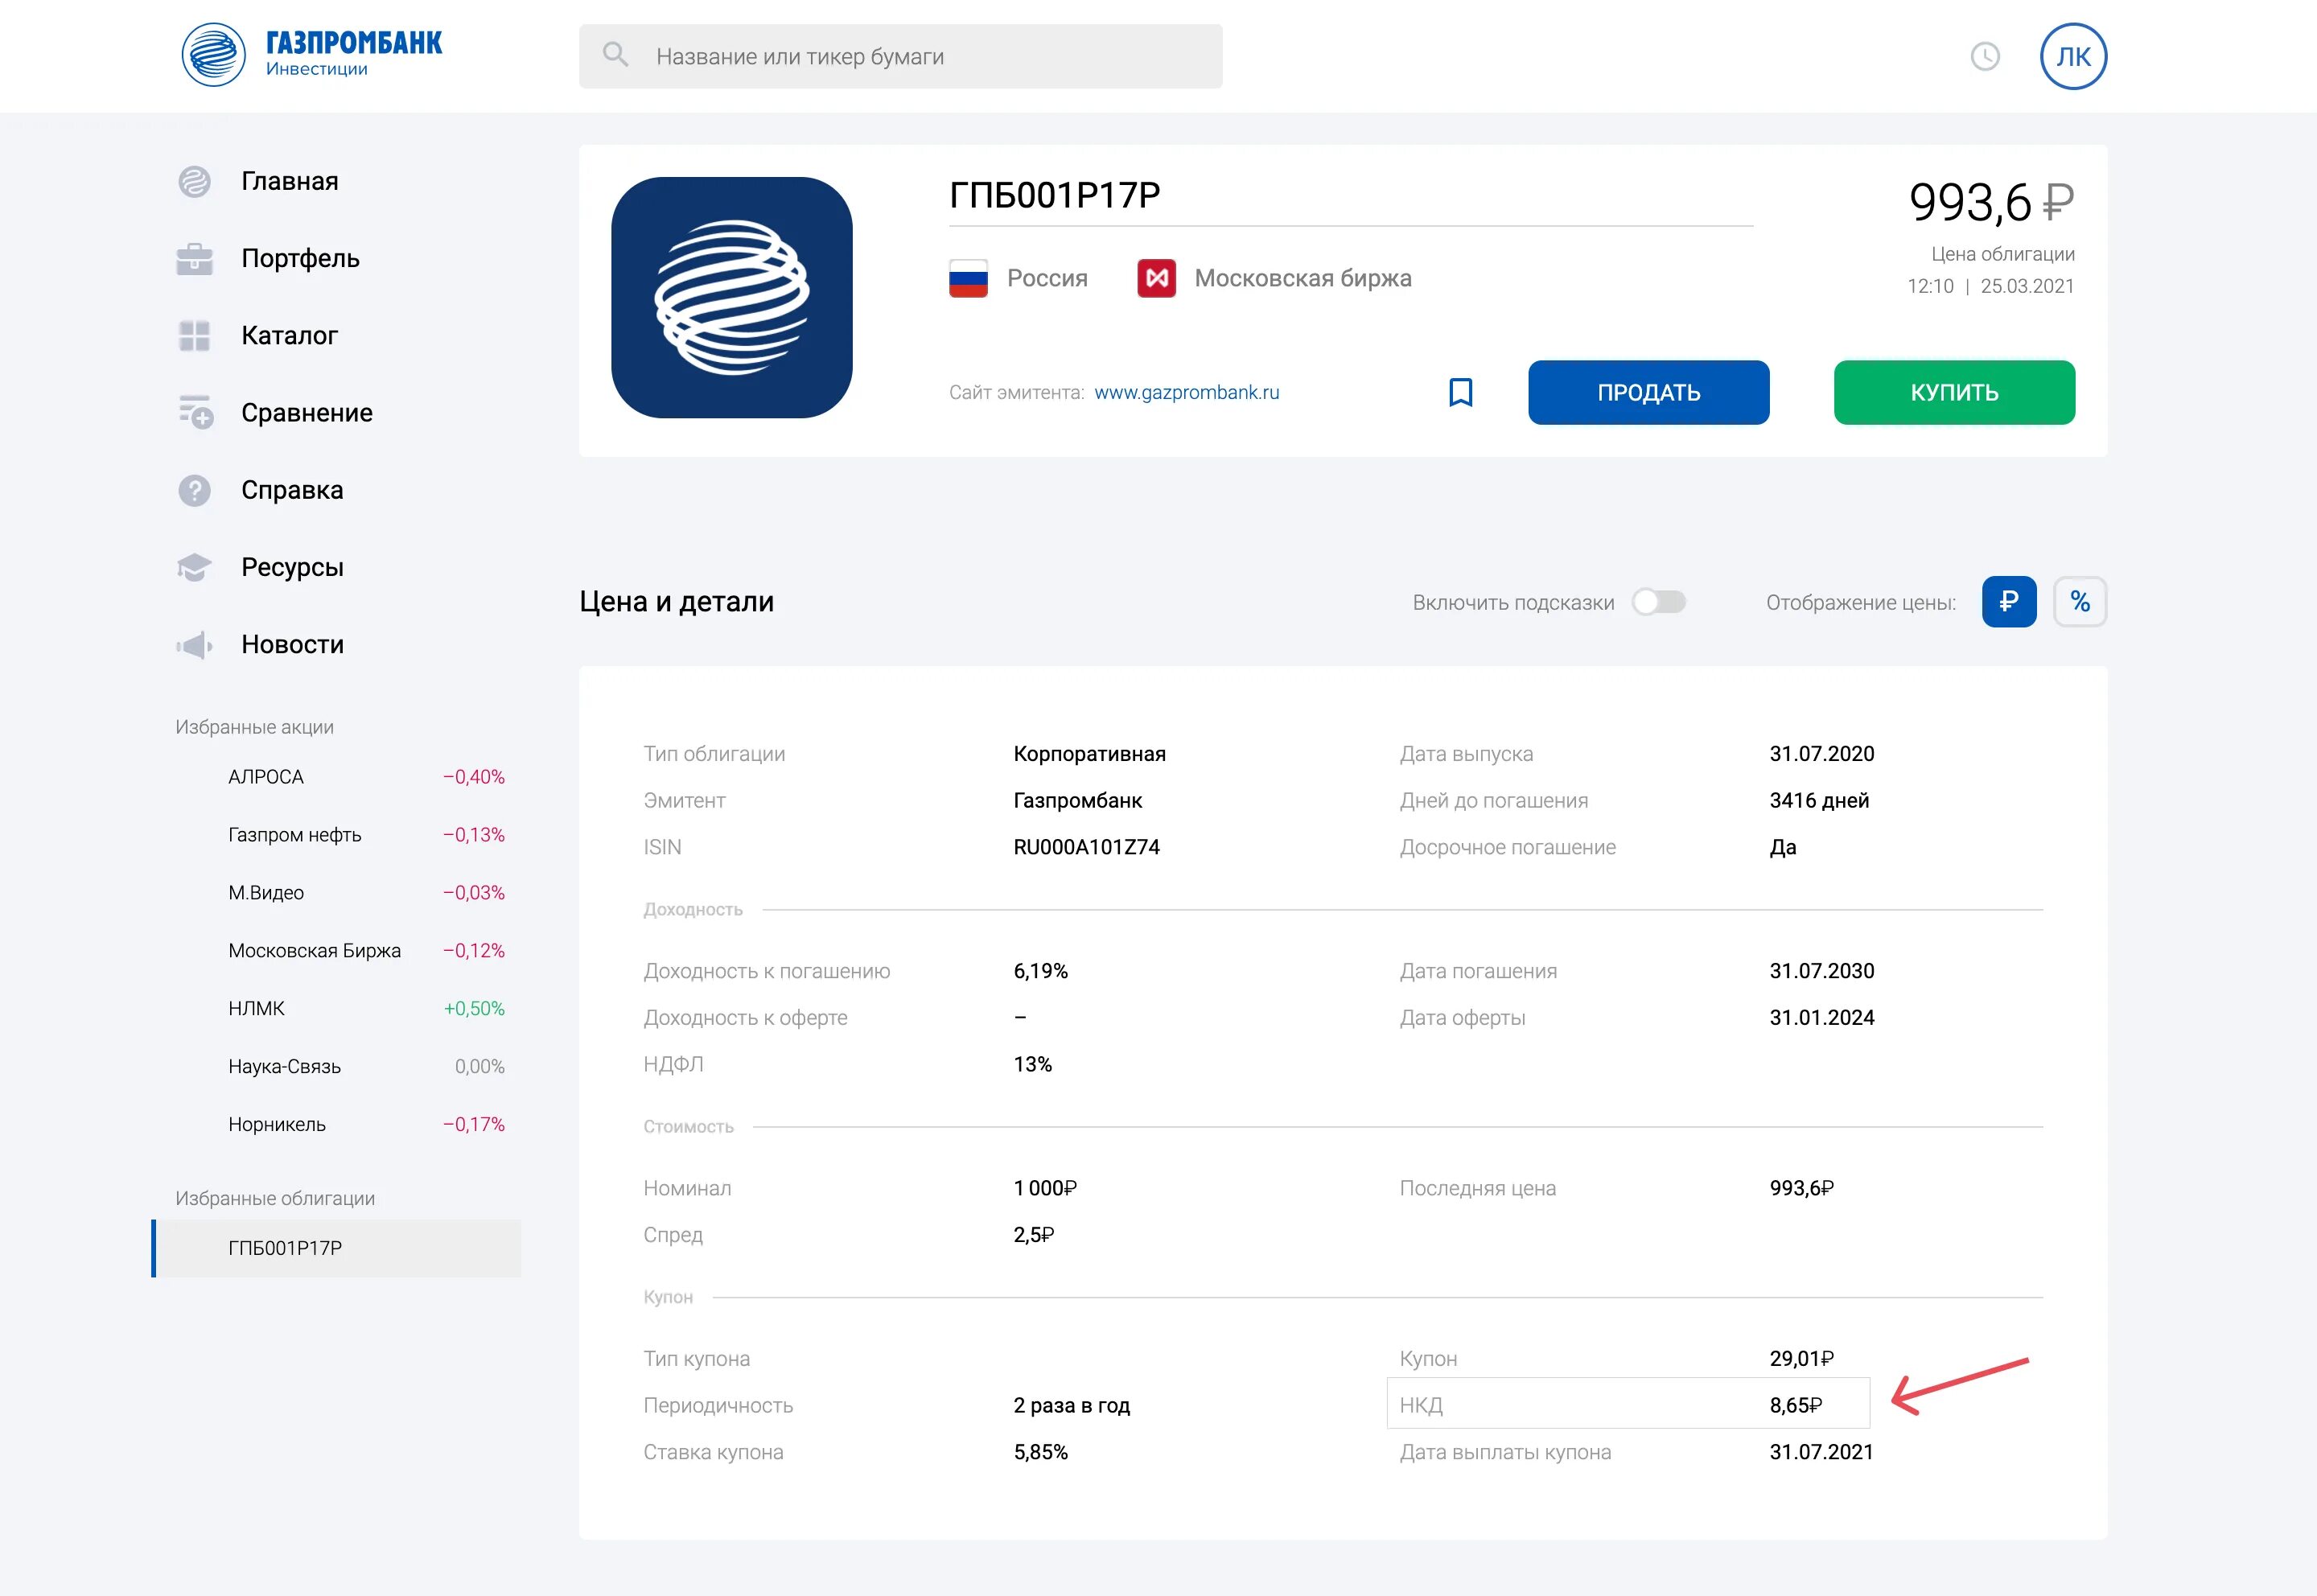Click the КУПИТЬ button
The image size is (2317, 1596).
pyautogui.click(x=1954, y=392)
